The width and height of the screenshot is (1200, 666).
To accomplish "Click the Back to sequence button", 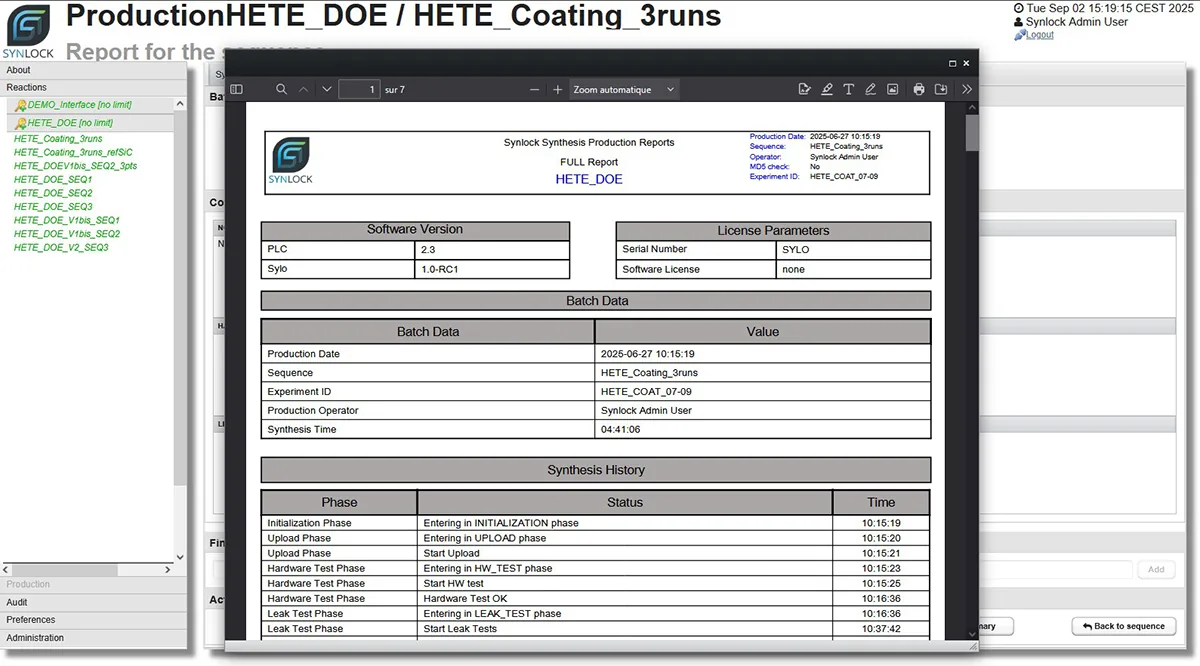I will (1122, 625).
